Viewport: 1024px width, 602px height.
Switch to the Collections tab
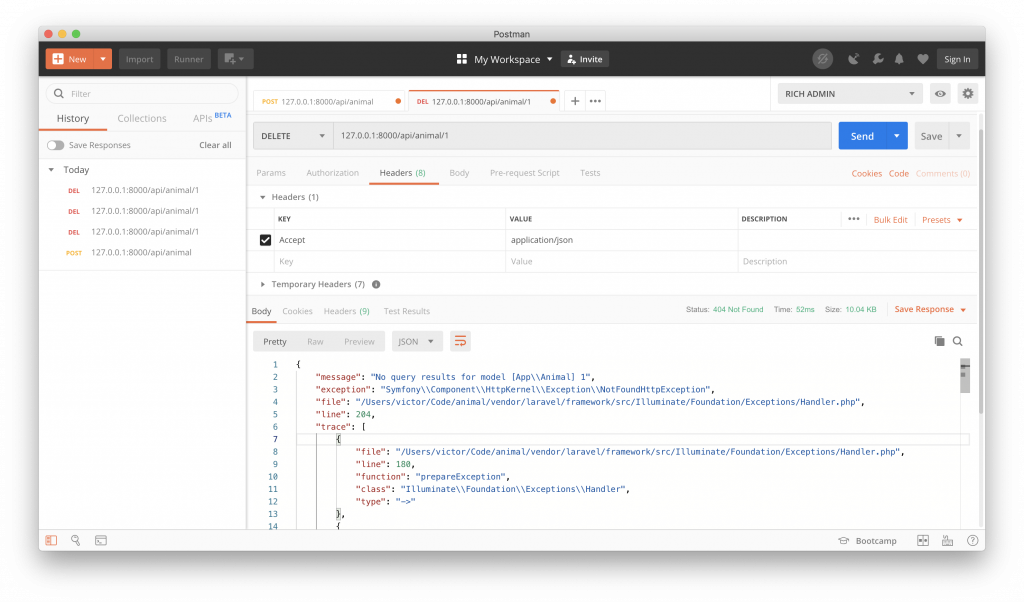point(142,118)
